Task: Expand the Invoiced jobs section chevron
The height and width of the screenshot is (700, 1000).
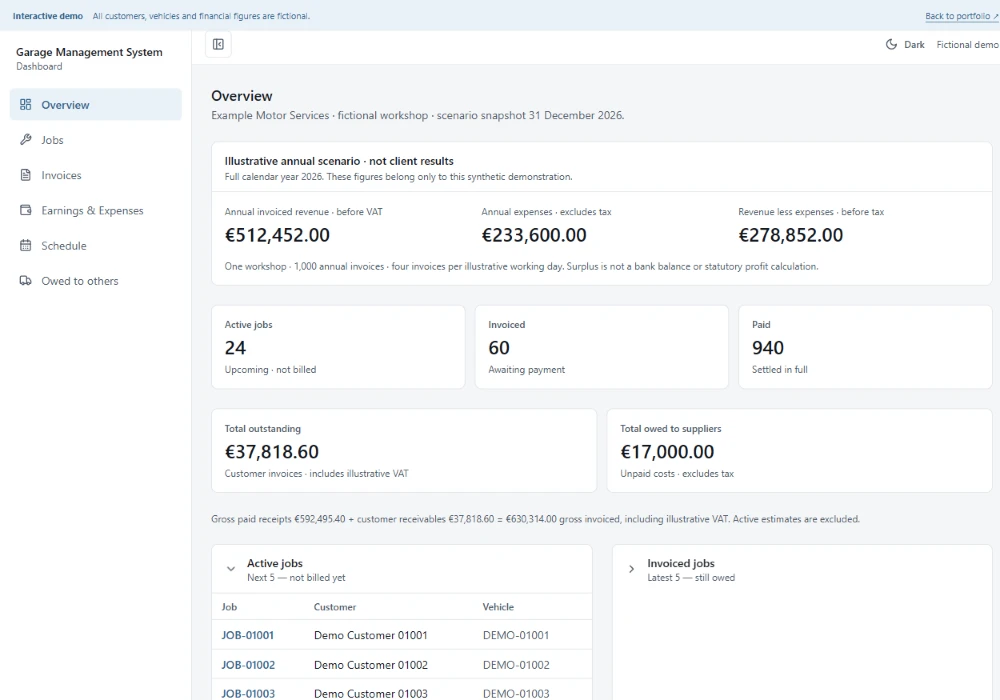Action: pos(631,569)
